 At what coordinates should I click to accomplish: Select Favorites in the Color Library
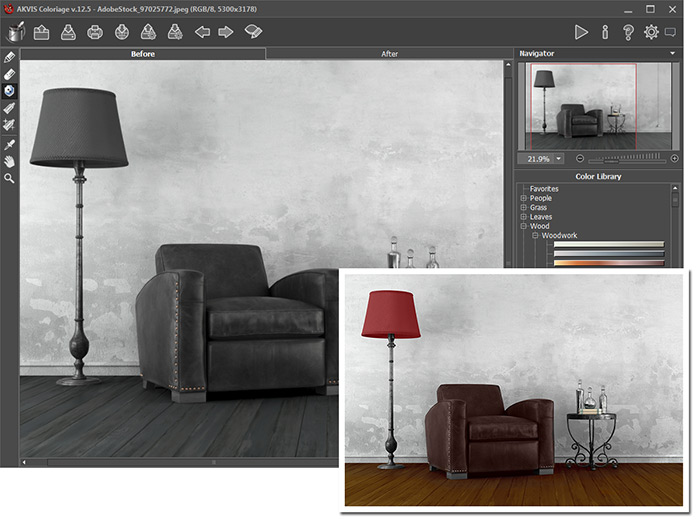click(x=544, y=189)
